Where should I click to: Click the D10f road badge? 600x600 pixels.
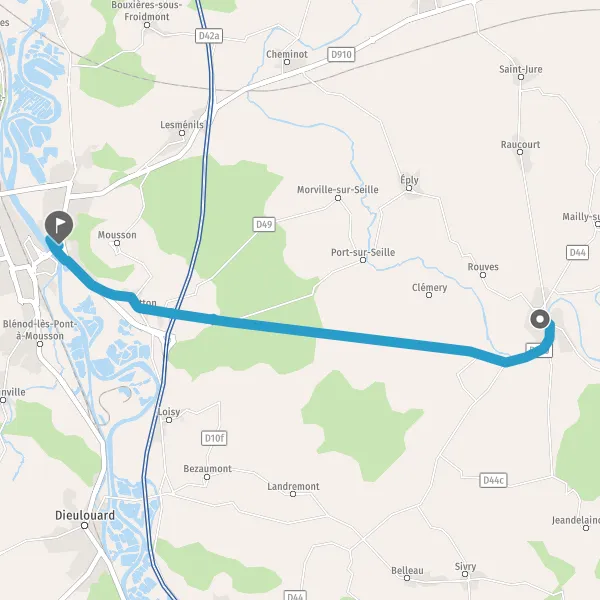(214, 438)
